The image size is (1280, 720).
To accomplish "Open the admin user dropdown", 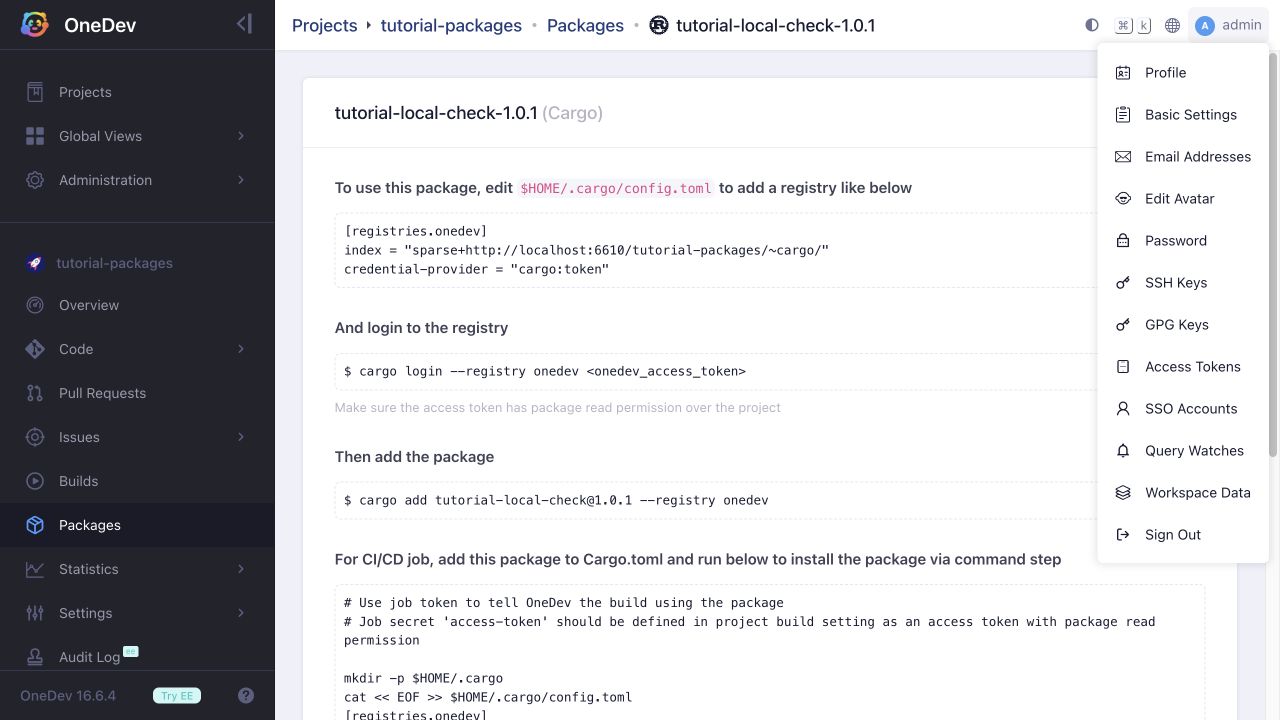I will coord(1228,25).
